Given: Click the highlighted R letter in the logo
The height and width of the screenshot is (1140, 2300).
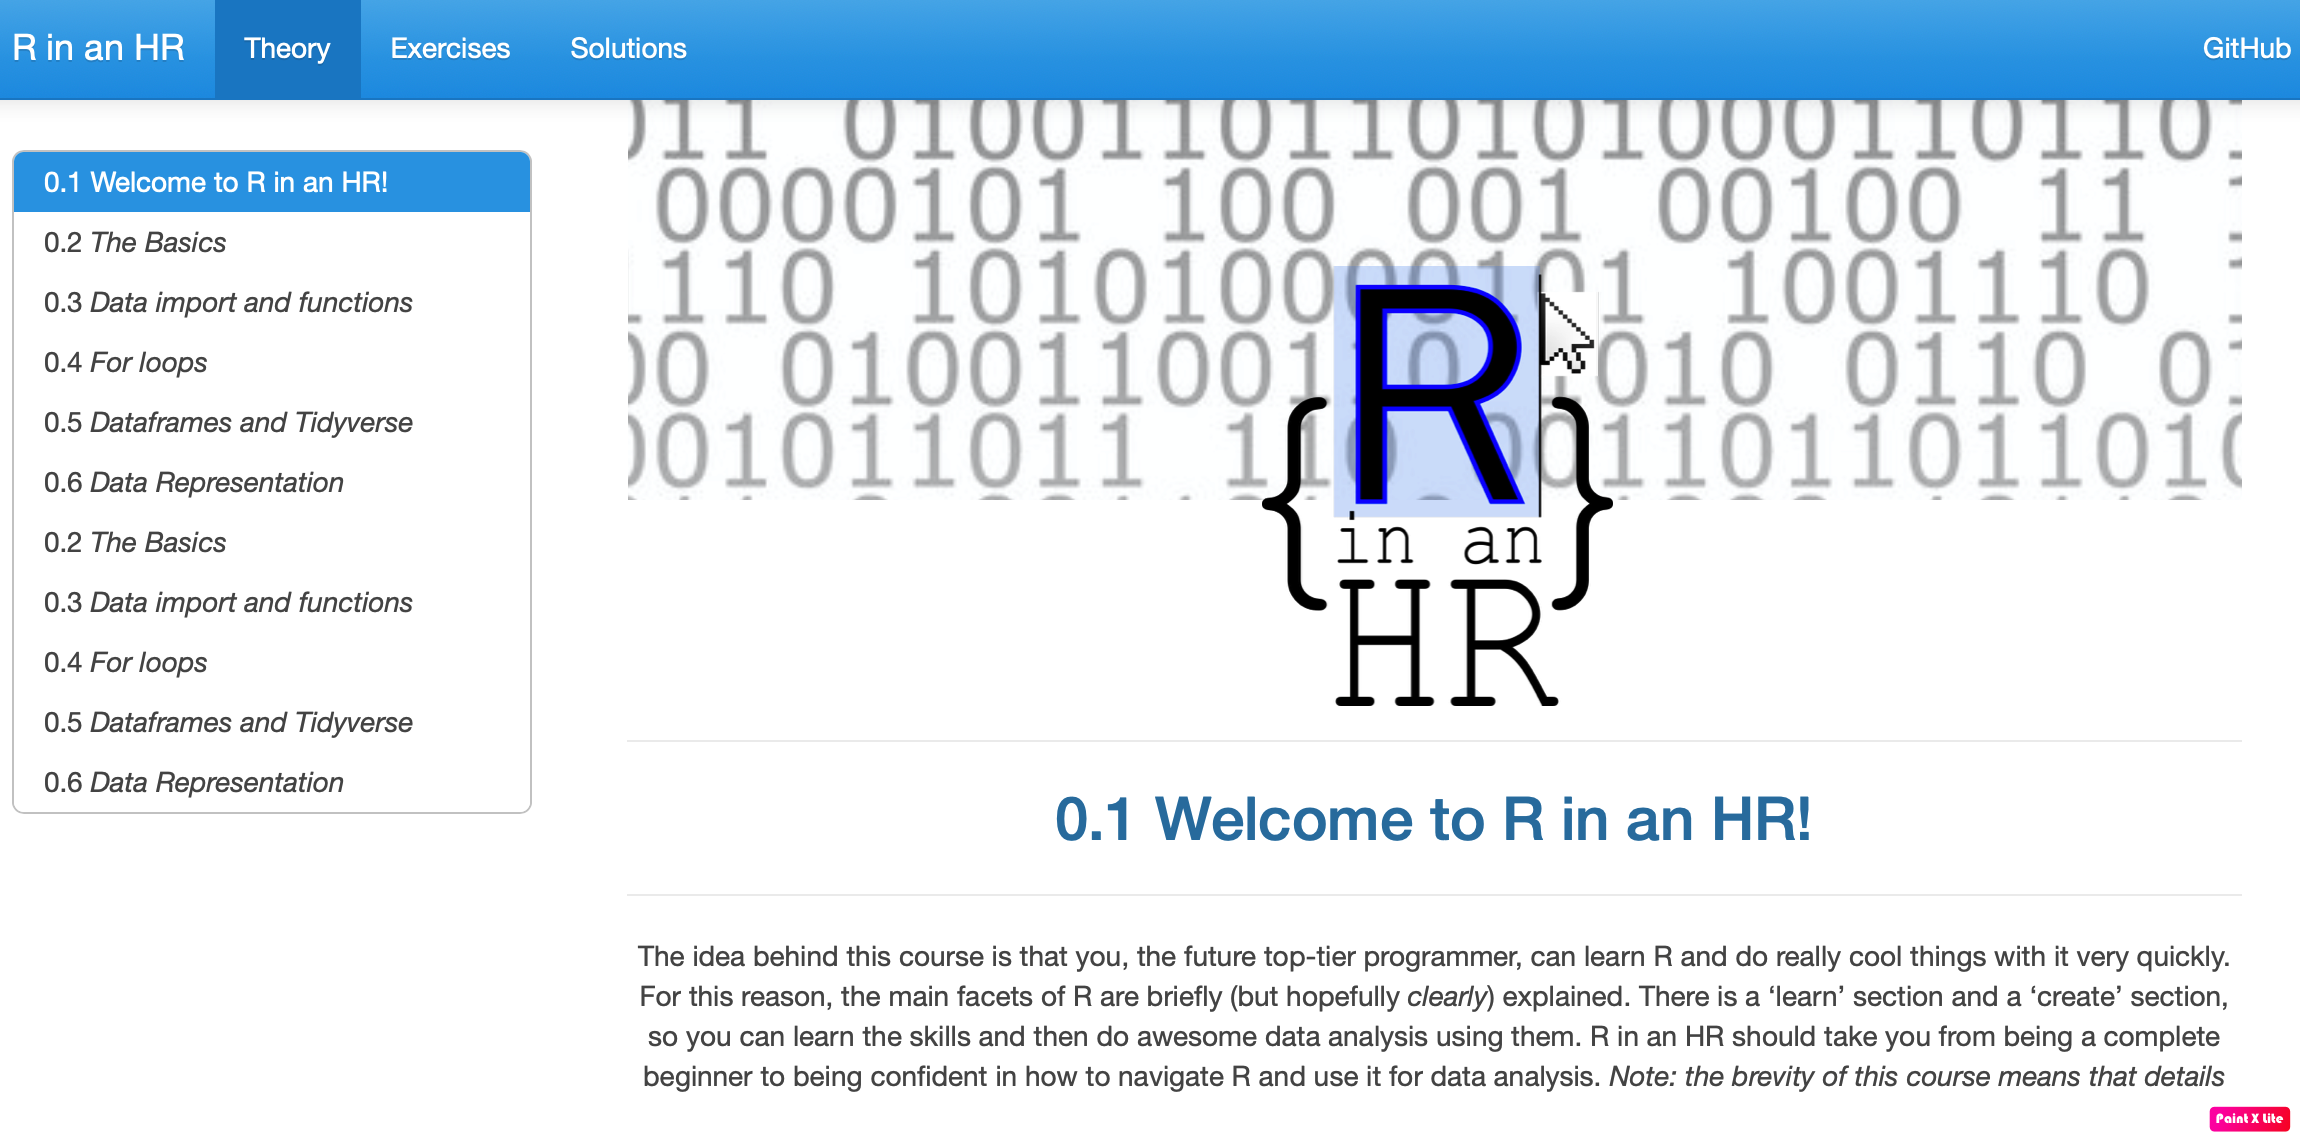Looking at the screenshot, I should (1435, 390).
